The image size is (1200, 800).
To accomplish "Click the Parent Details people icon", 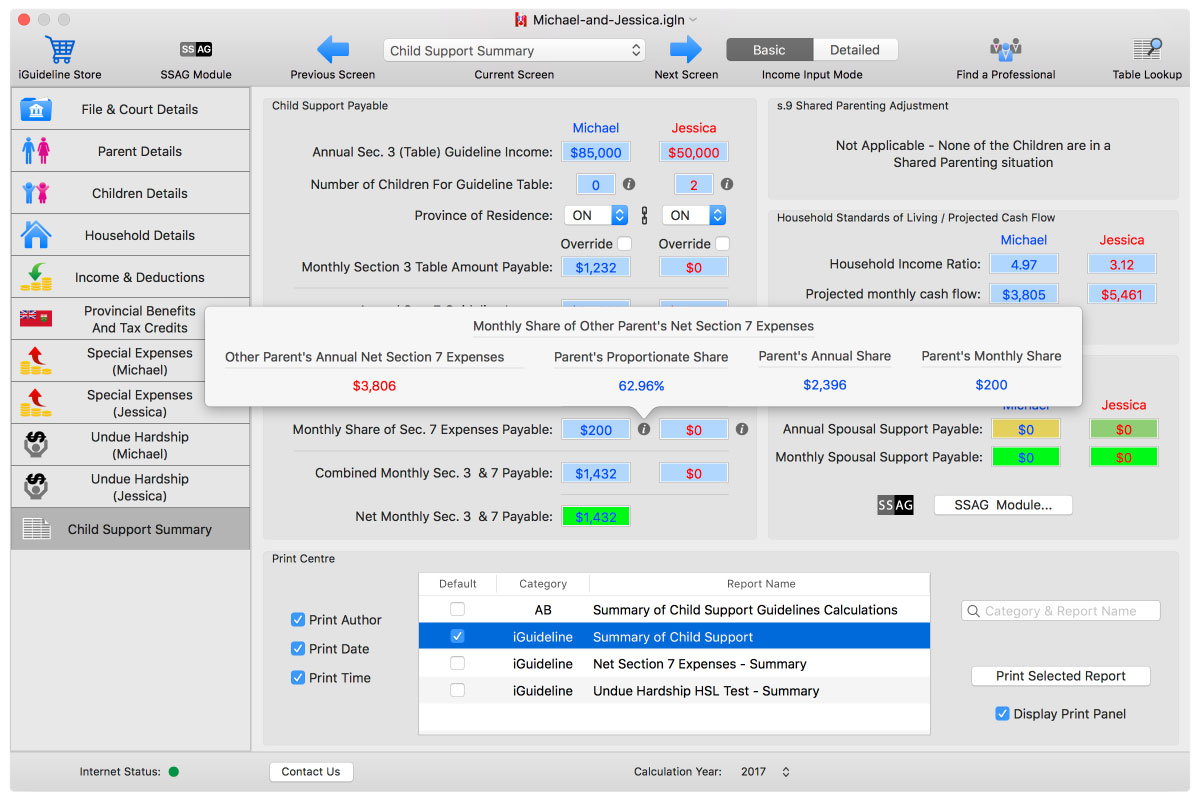I will [36, 151].
